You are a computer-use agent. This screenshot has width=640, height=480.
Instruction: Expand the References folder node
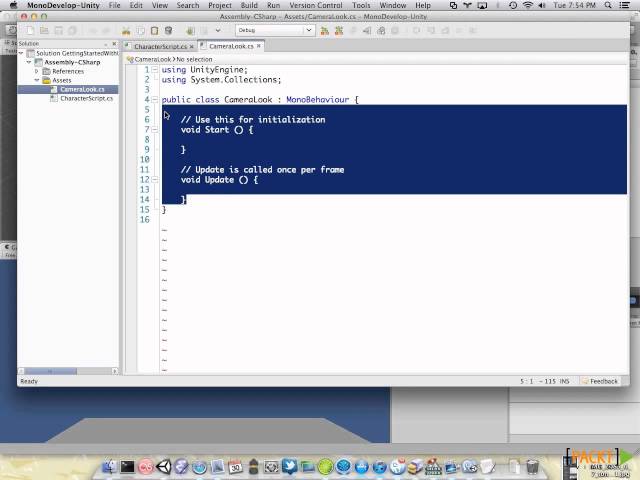[37, 71]
